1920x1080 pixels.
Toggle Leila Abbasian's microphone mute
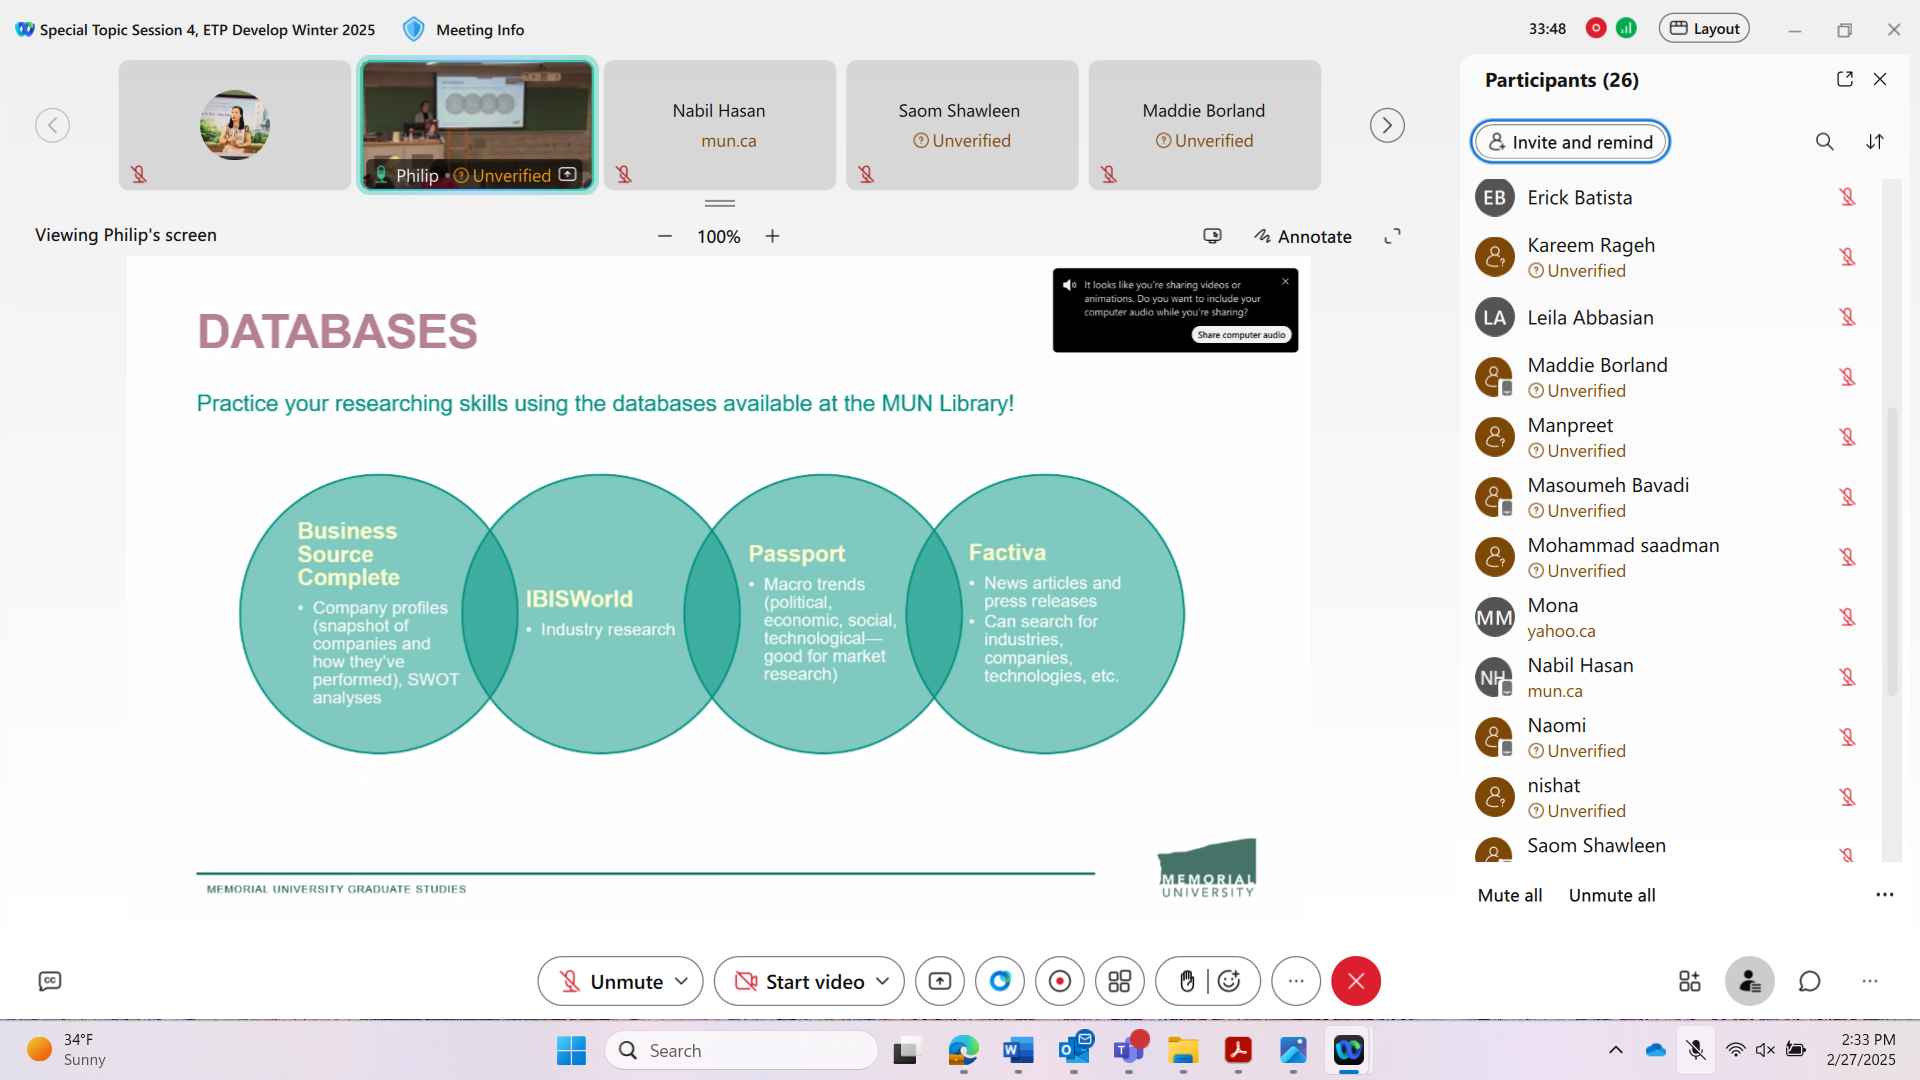1847,317
